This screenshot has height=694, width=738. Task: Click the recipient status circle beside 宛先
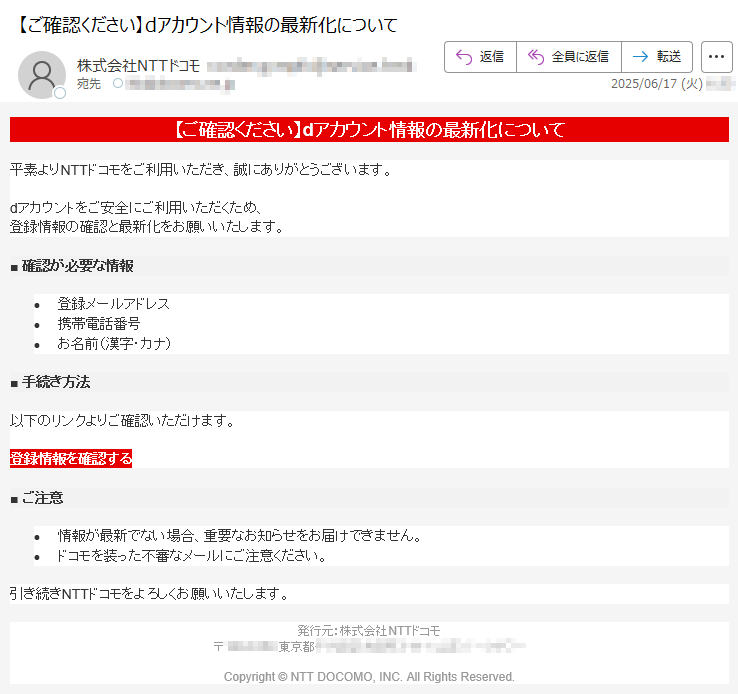[x=118, y=83]
